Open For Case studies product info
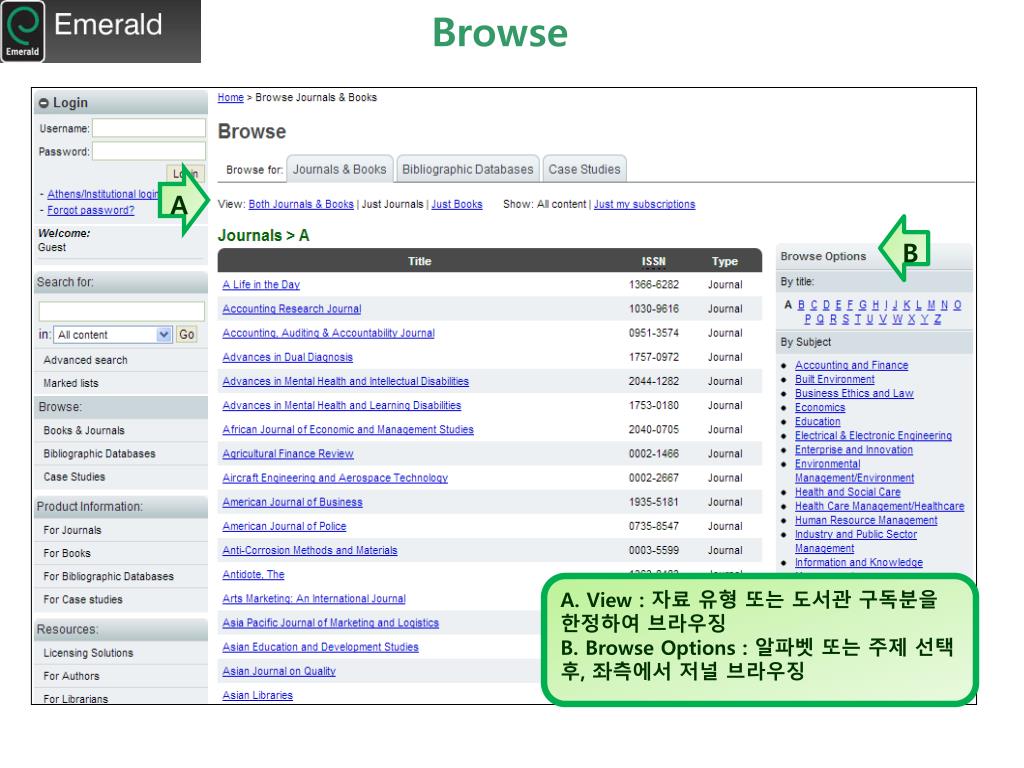 pos(83,600)
